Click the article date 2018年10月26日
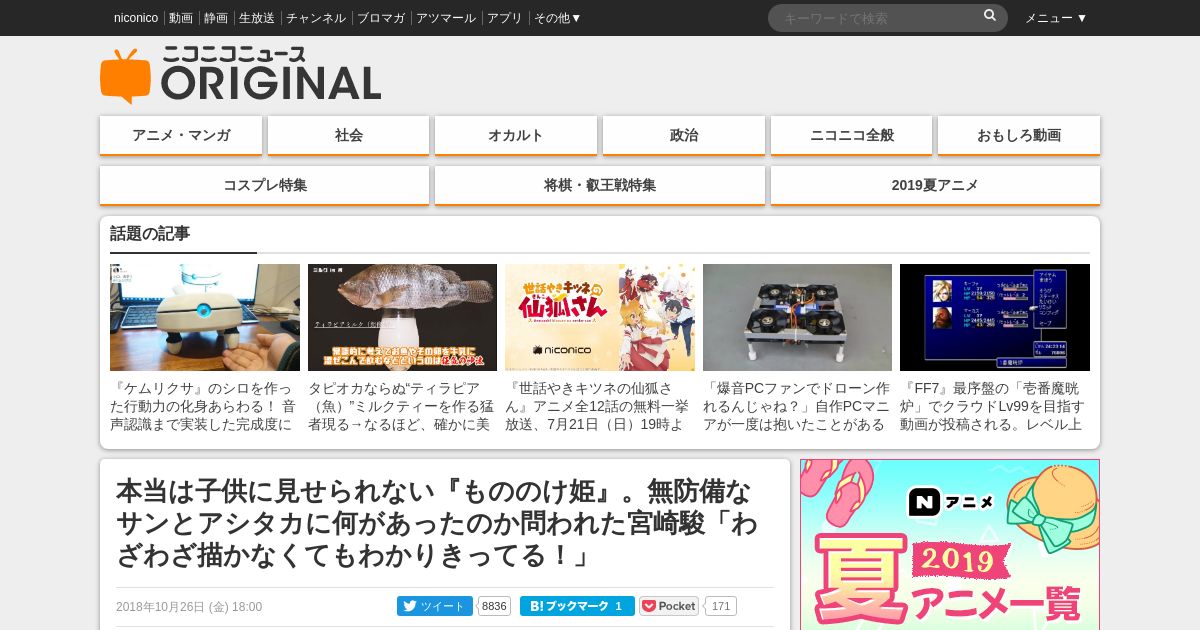Screen dimensions: 1200x630 [189, 607]
